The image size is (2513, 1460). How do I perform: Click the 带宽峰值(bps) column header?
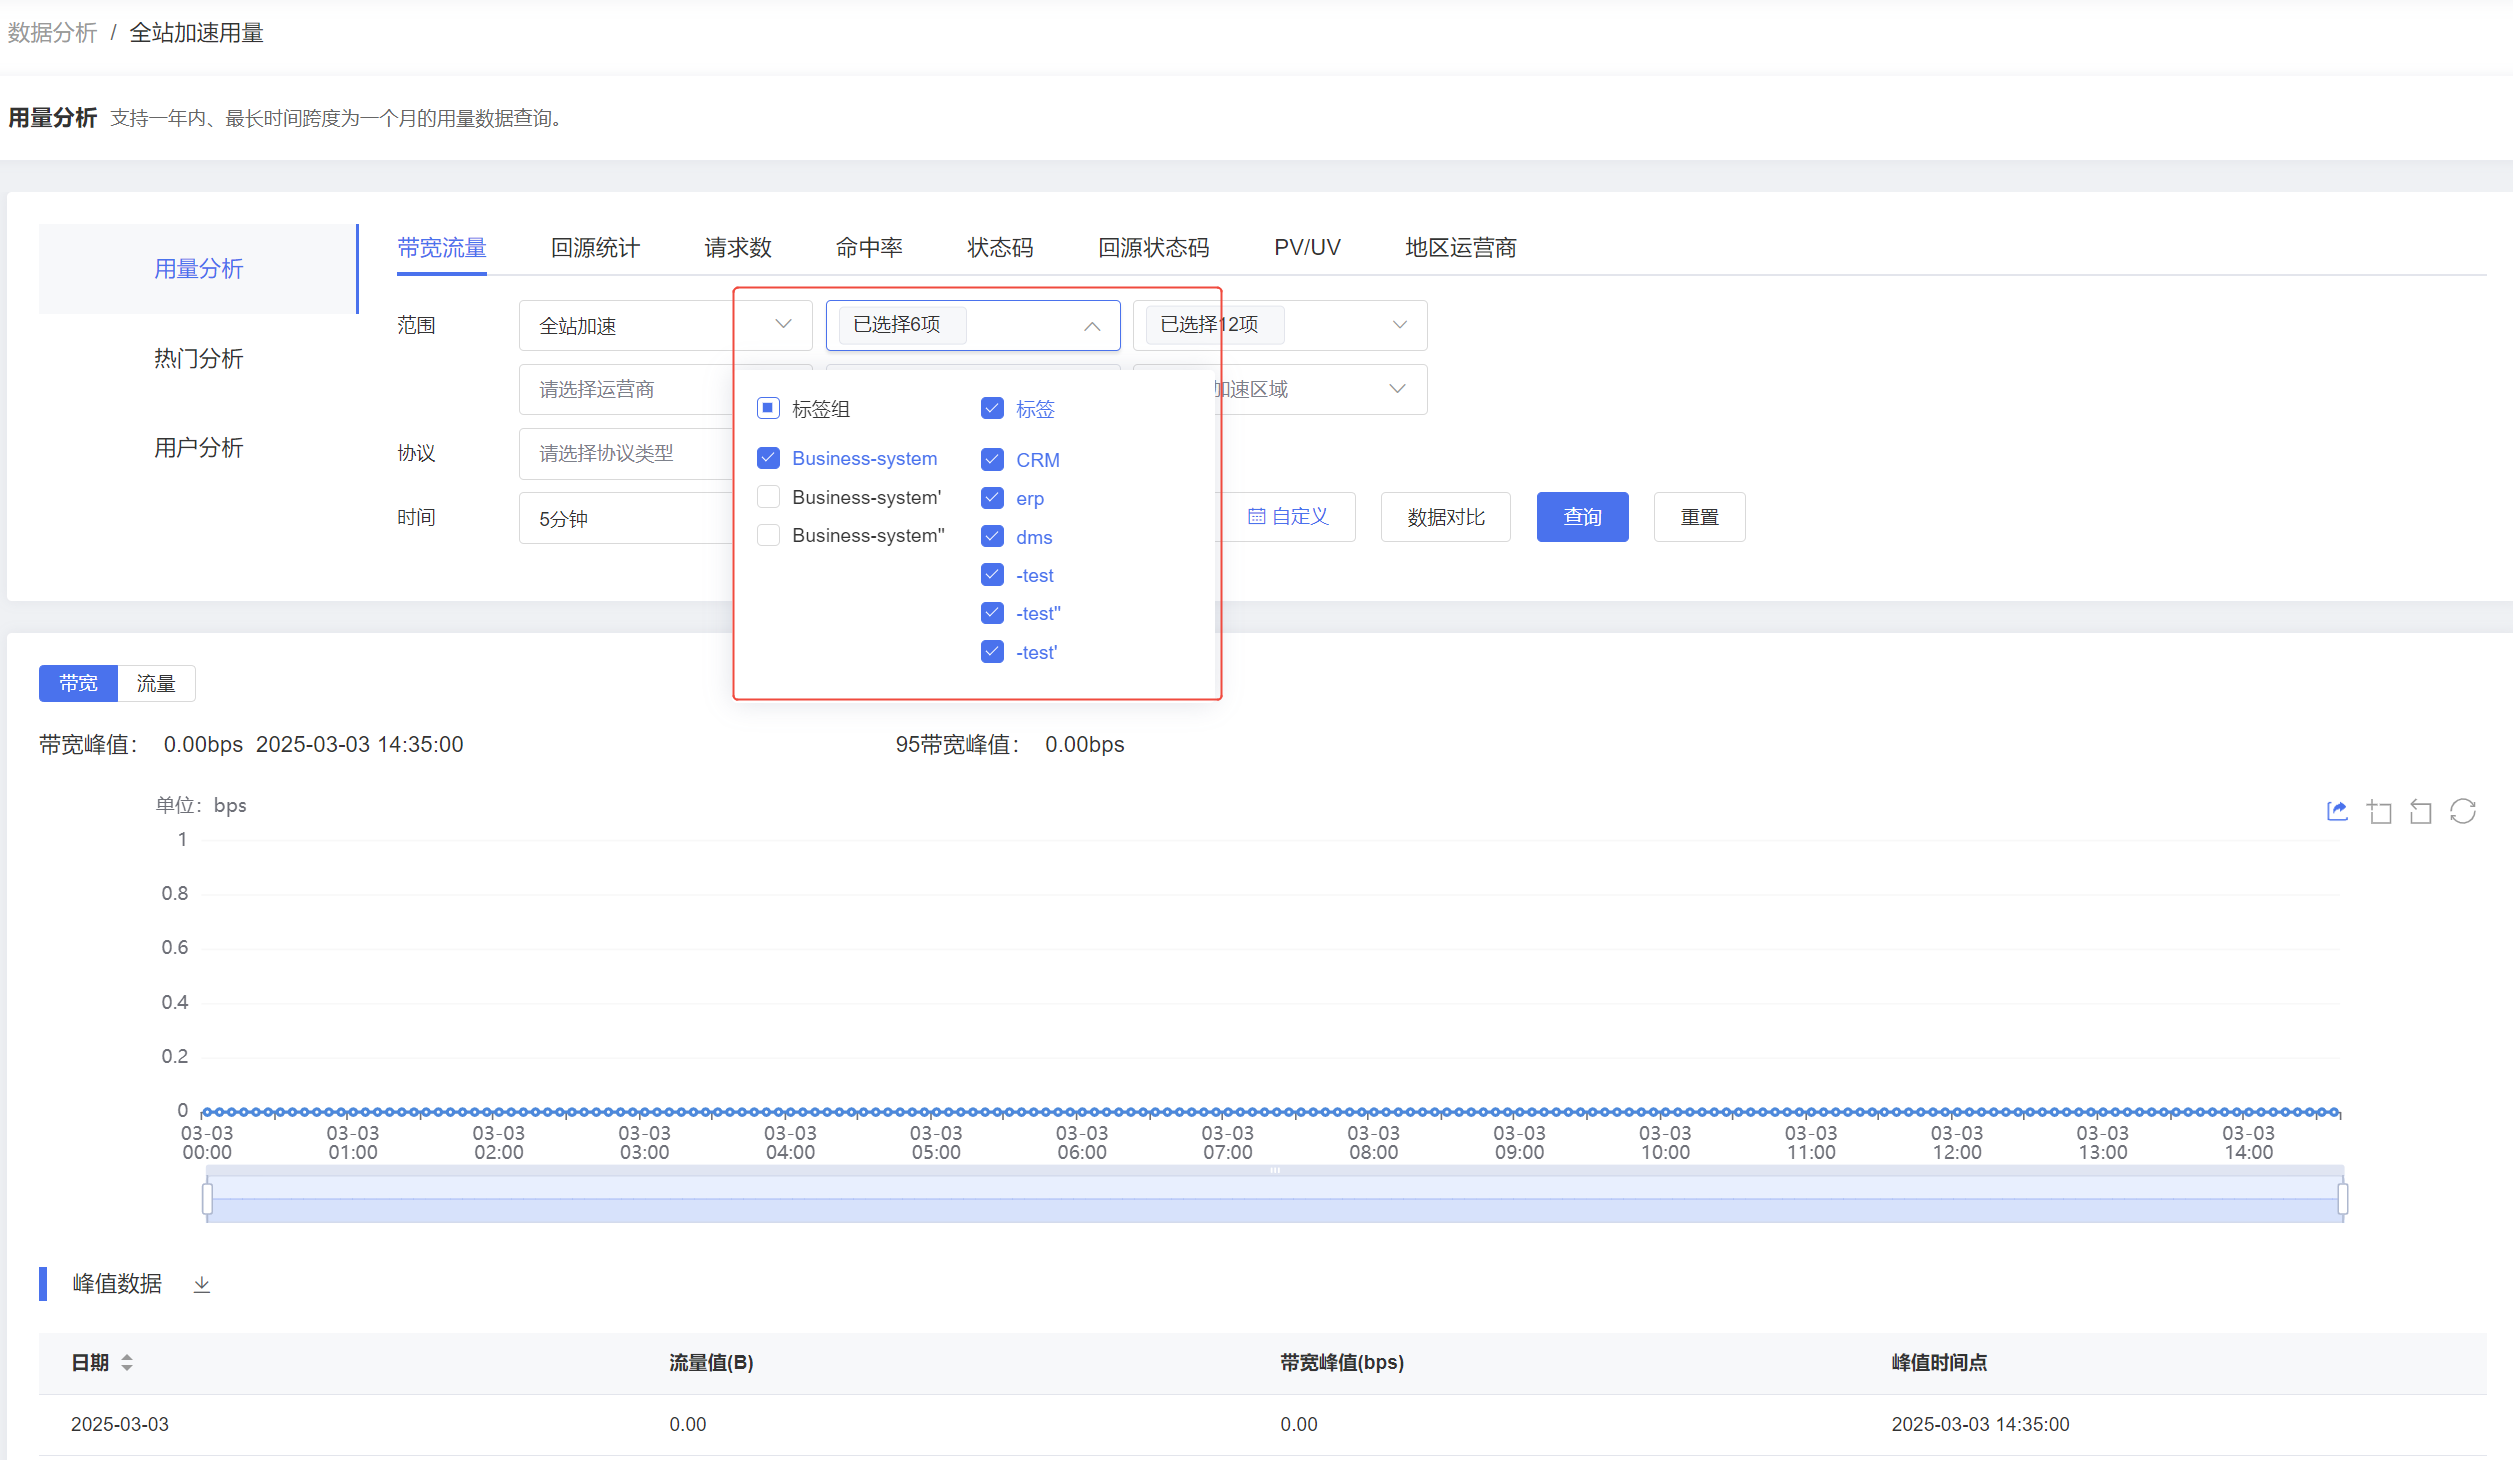(1342, 1362)
